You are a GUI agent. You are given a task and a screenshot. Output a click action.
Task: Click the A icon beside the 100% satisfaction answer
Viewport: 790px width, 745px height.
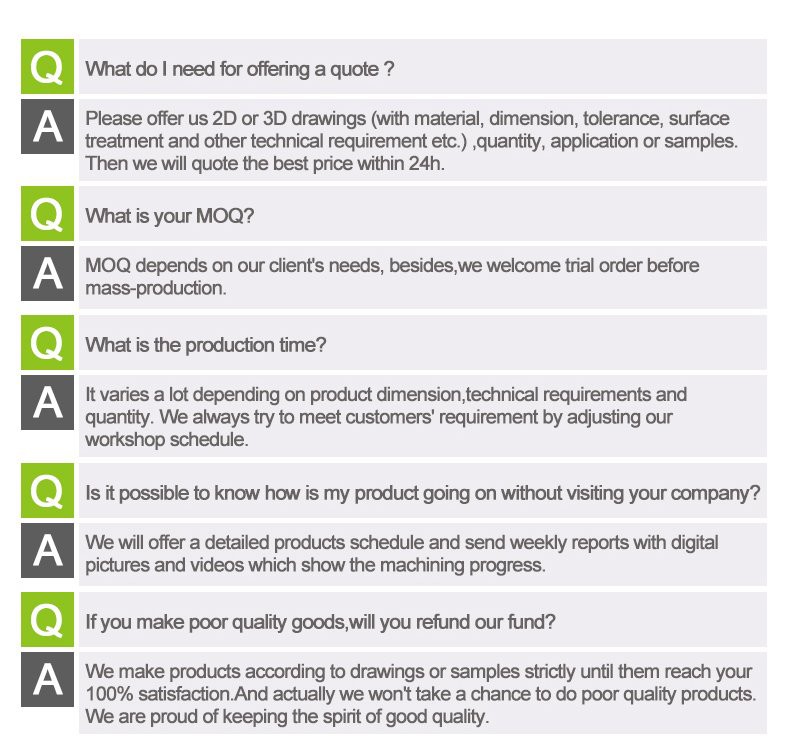46,679
